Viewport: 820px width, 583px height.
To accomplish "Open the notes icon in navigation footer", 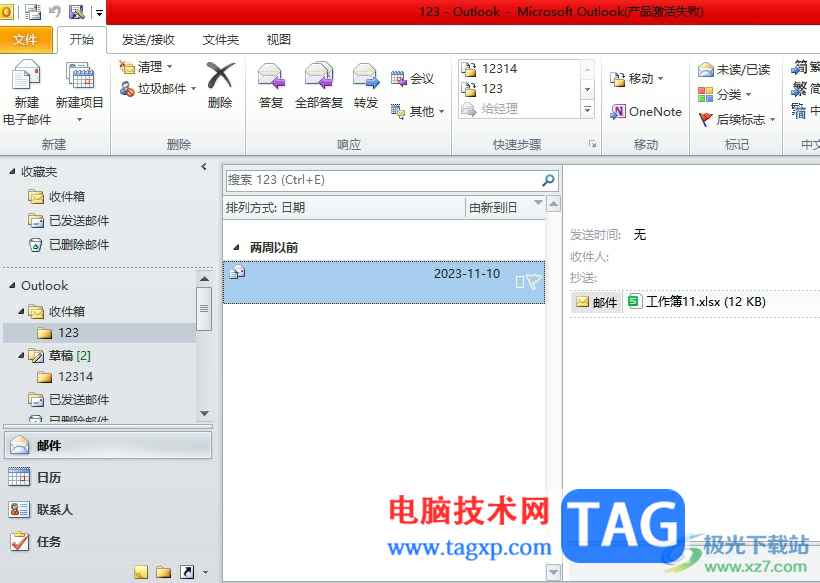I will point(141,572).
